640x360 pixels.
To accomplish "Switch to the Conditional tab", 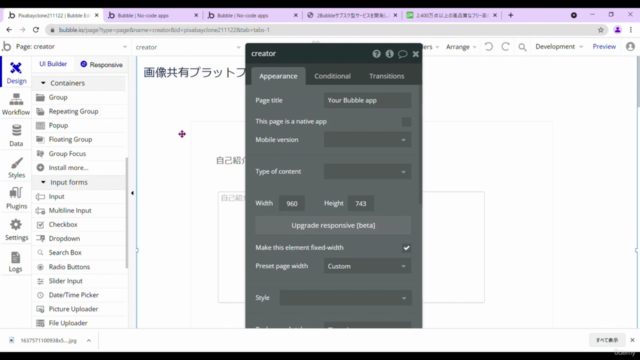I will (x=332, y=76).
